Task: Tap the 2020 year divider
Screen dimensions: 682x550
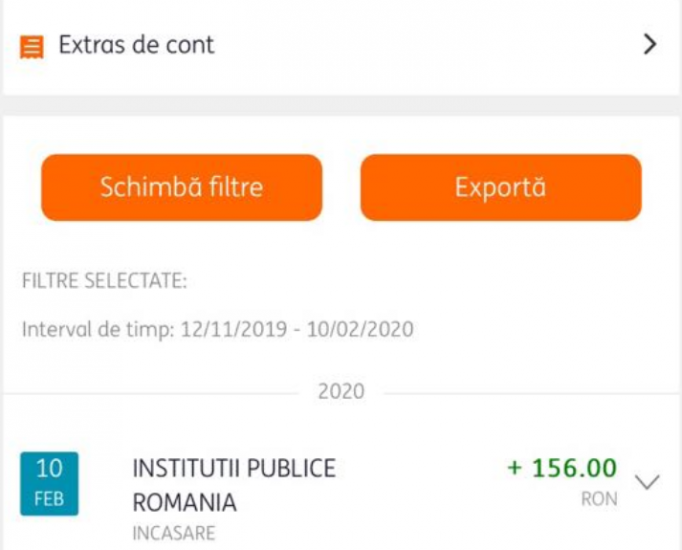Action: (341, 391)
